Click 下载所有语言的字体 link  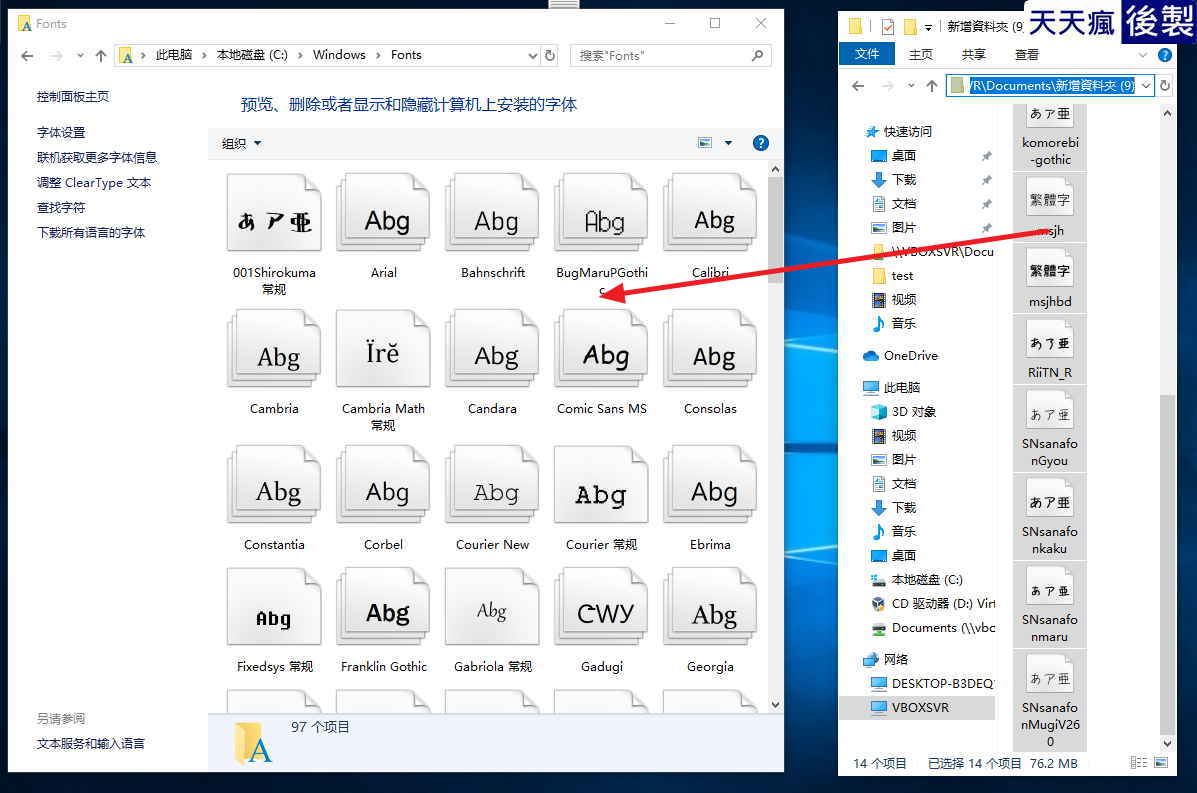click(91, 233)
